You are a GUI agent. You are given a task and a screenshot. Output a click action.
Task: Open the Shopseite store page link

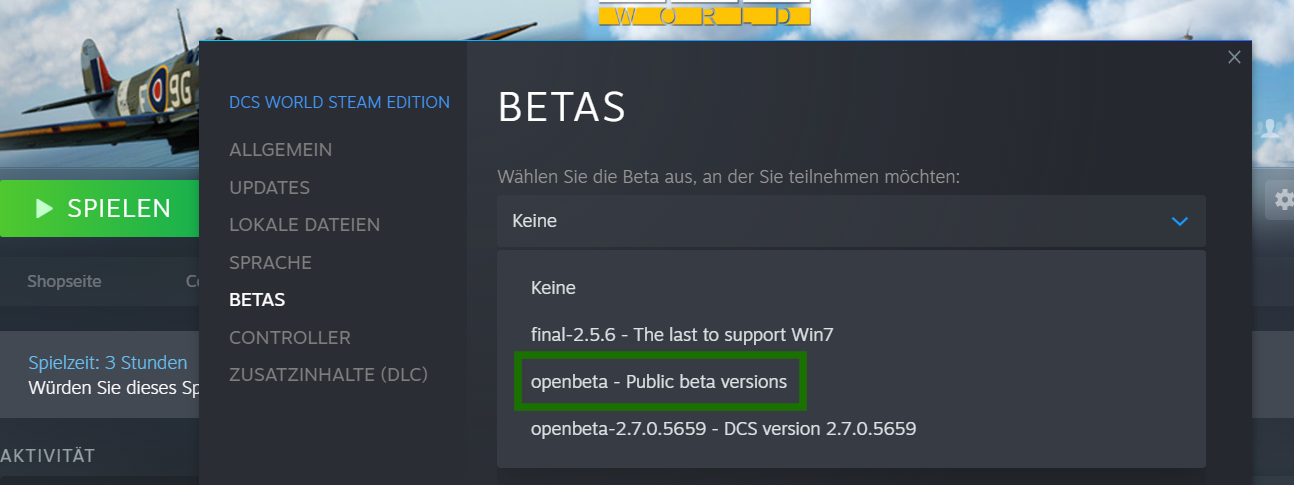64,281
